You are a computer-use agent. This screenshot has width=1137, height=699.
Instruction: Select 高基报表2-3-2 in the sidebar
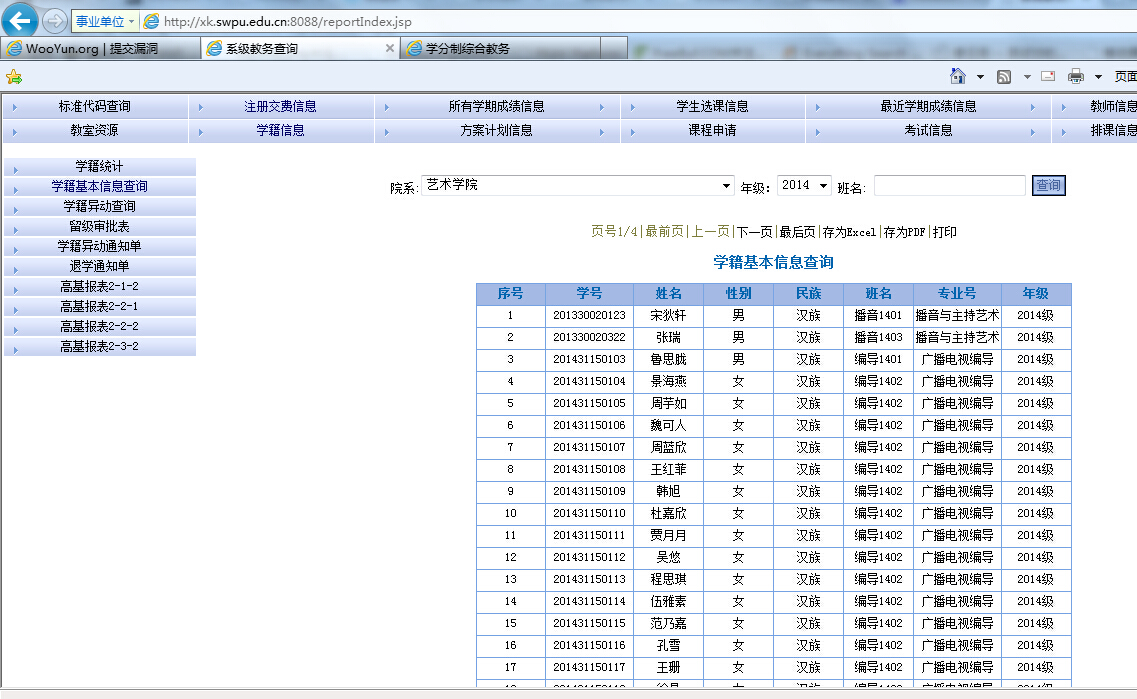(x=99, y=347)
